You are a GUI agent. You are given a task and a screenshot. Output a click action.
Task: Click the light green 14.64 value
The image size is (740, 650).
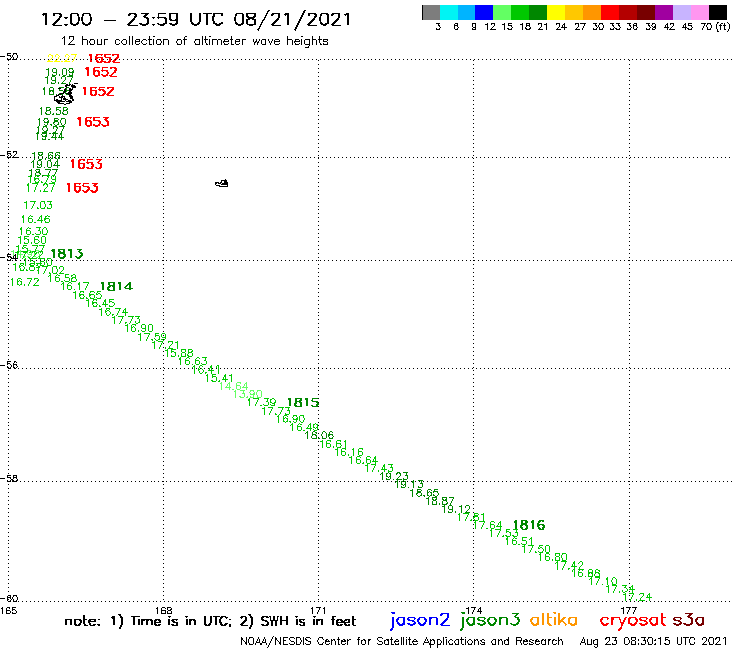(234, 386)
